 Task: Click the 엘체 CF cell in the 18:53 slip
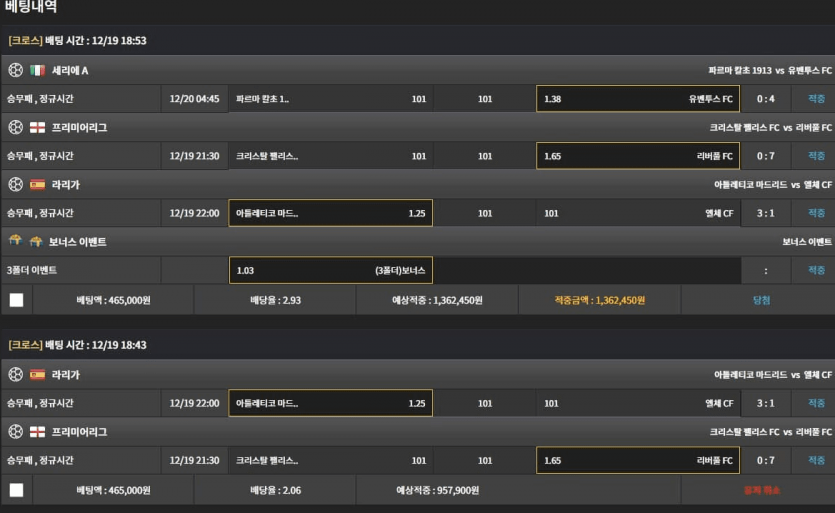click(638, 213)
